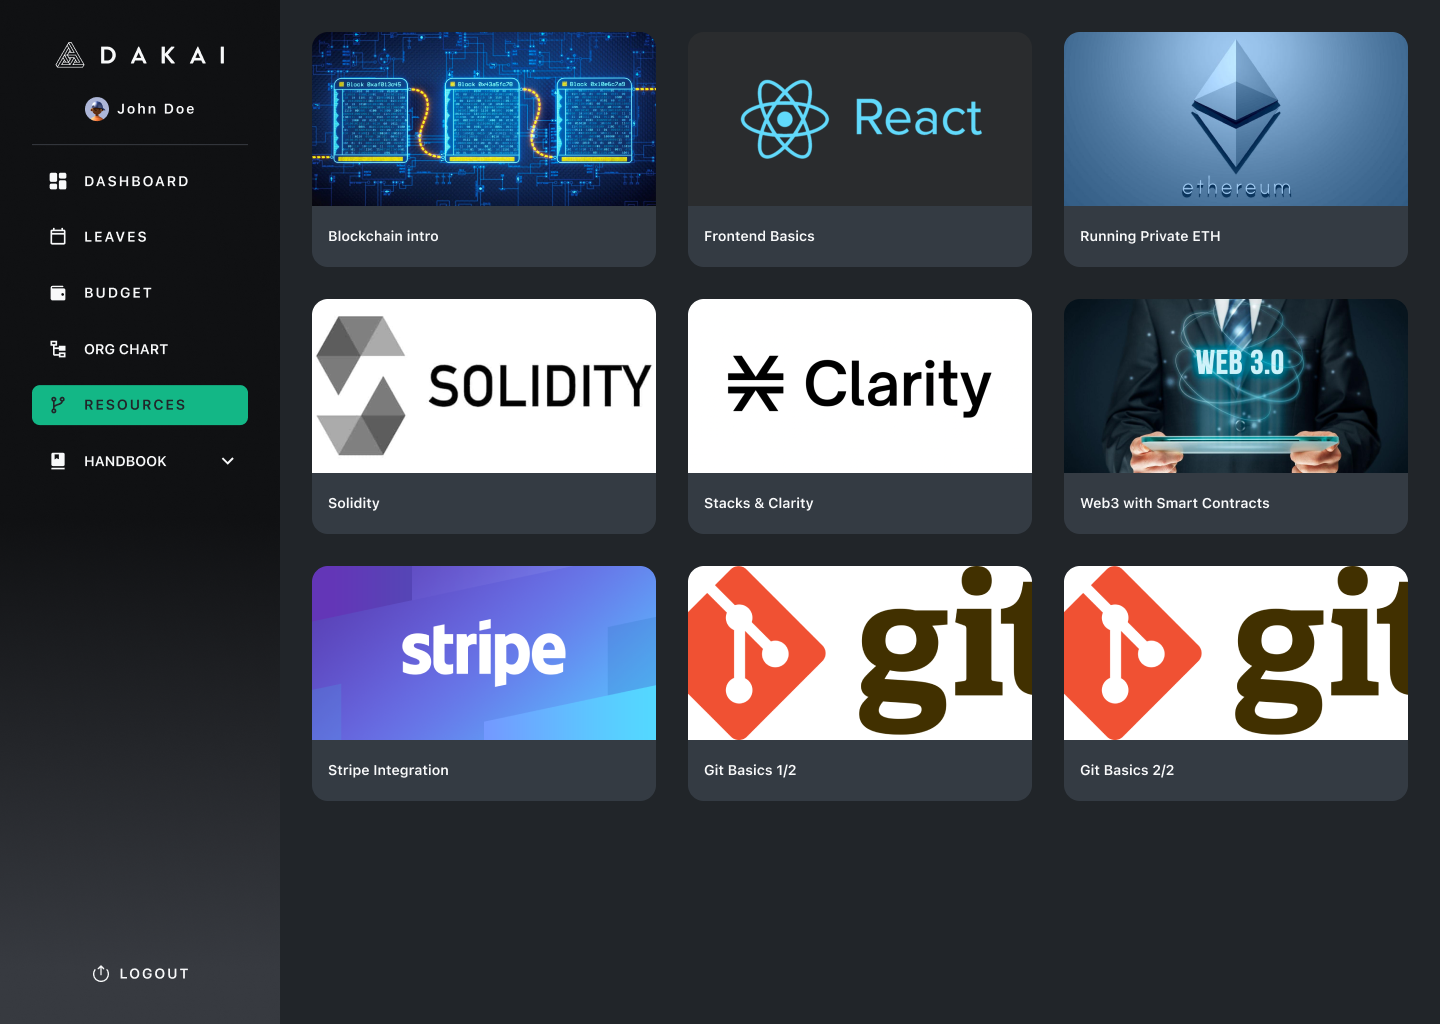Click the DAKAI triangle logo icon
The width and height of the screenshot is (1440, 1024).
click(x=70, y=55)
